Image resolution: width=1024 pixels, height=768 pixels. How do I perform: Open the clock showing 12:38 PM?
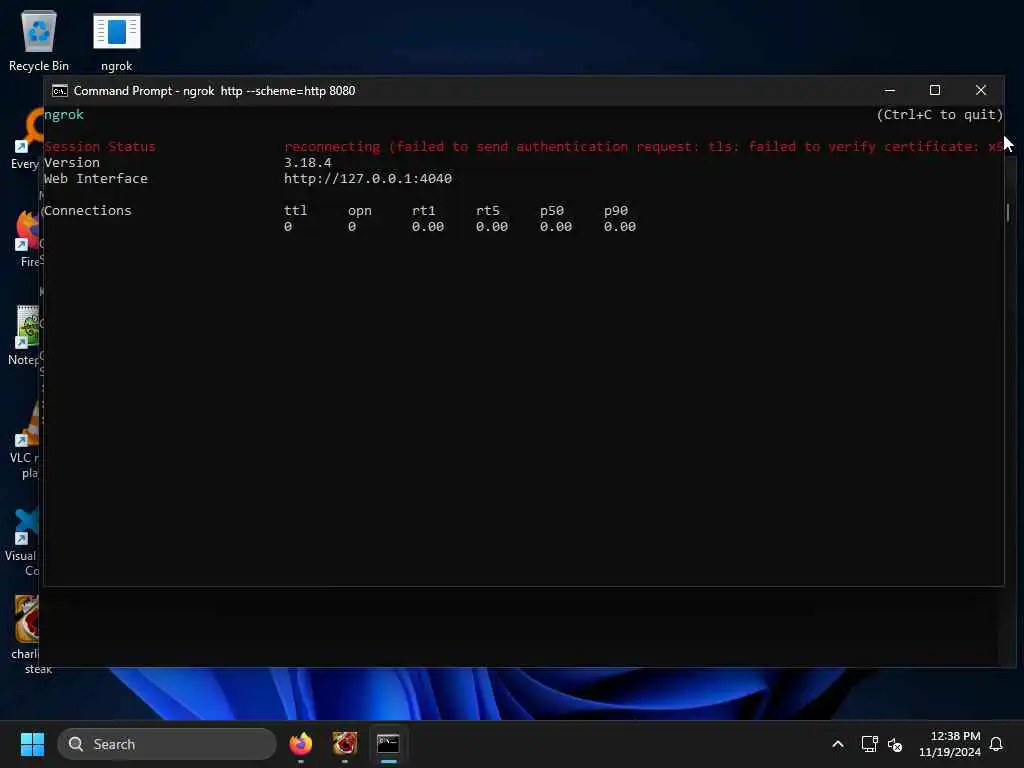click(950, 744)
